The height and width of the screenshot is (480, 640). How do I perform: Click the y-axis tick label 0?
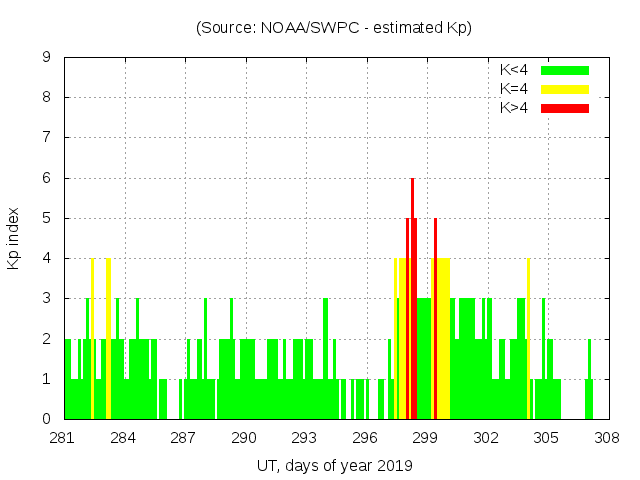tap(47, 419)
